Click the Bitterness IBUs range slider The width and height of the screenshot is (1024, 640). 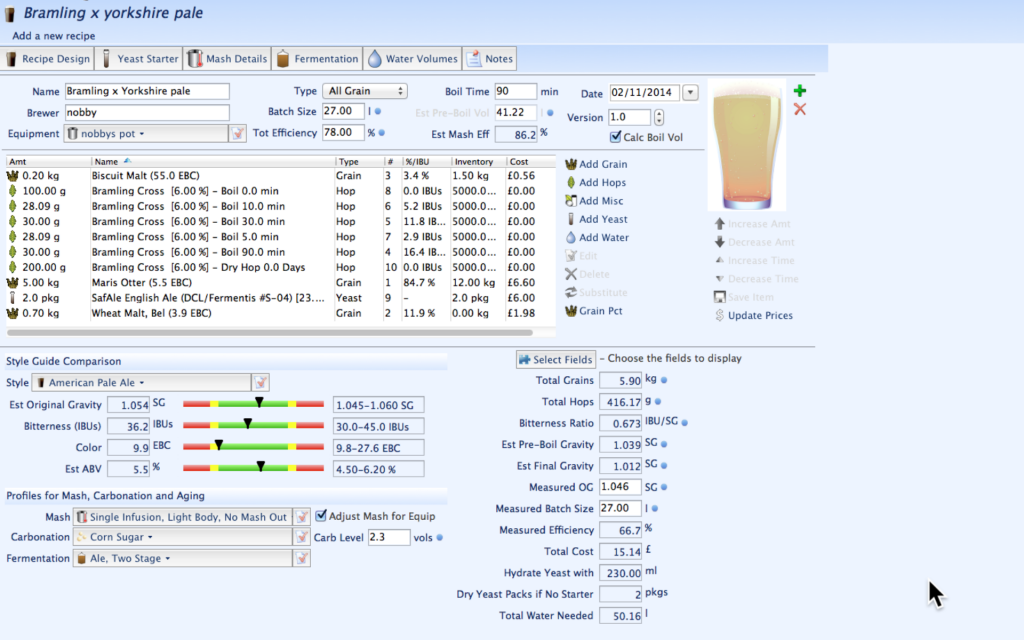253,426
